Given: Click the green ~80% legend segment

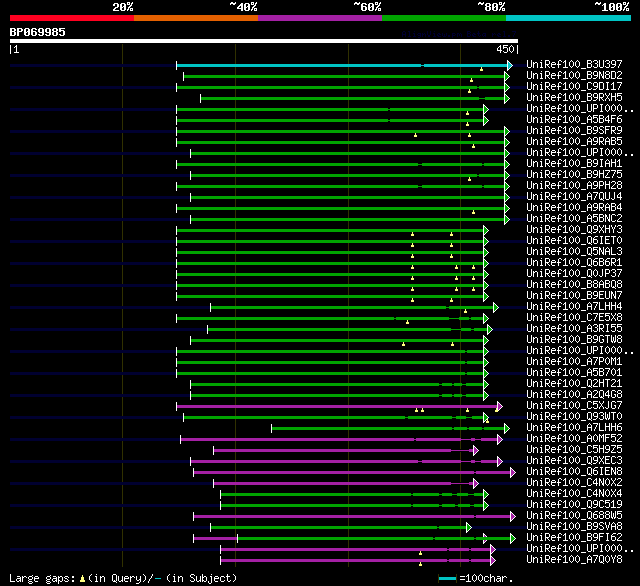Looking at the screenshot, I should tap(444, 18).
